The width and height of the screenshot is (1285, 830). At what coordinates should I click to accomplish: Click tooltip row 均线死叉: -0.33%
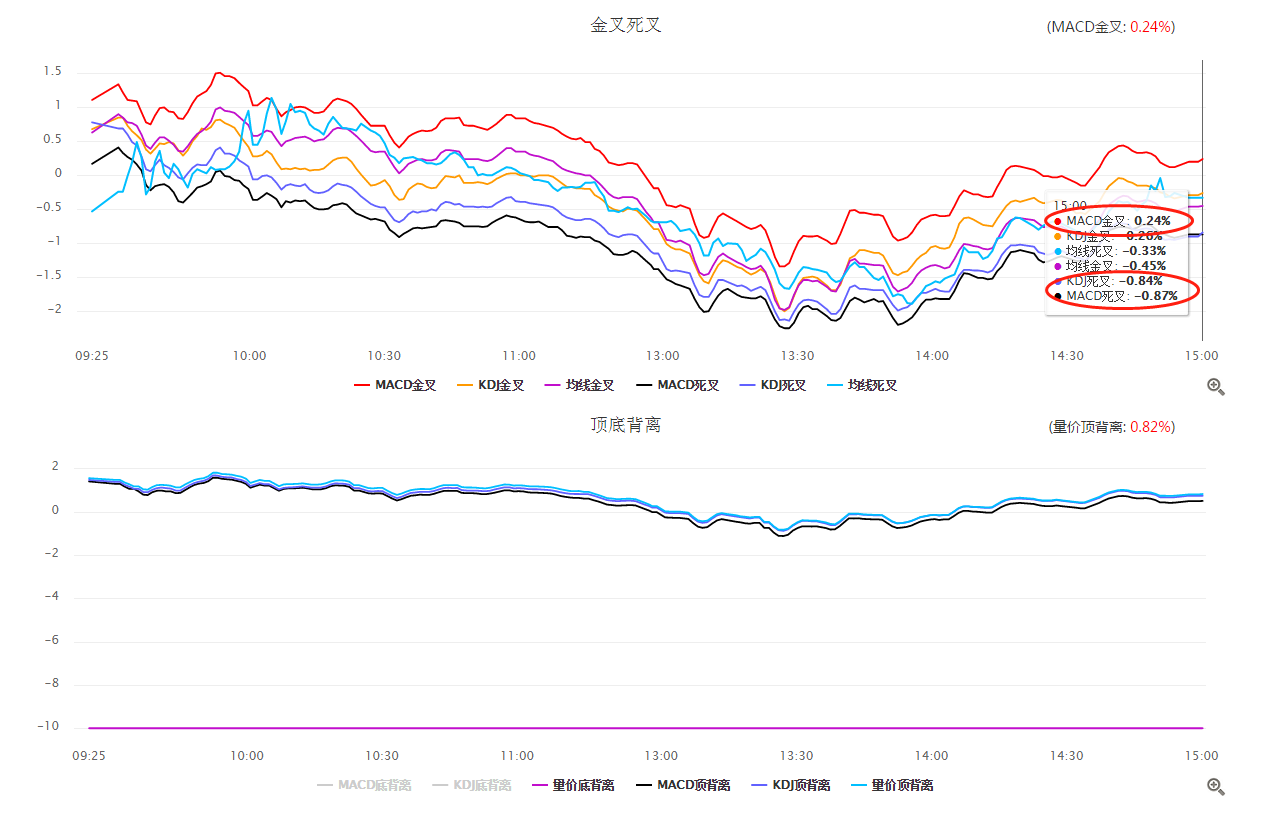(x=1109, y=250)
